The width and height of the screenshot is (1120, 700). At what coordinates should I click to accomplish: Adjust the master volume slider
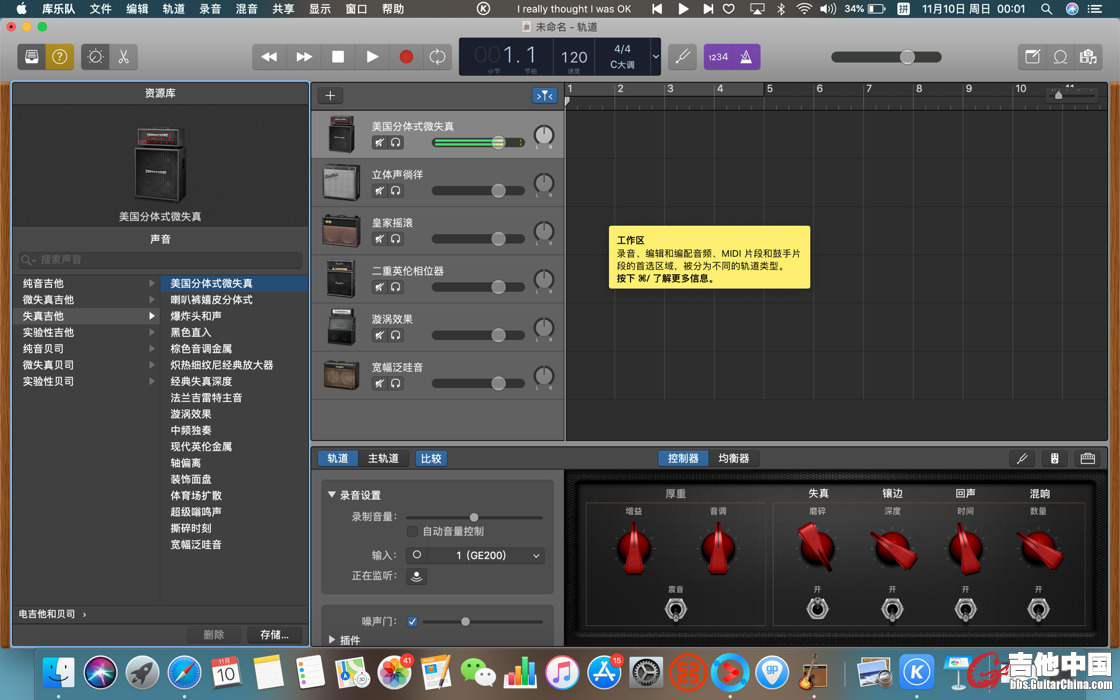pos(886,57)
